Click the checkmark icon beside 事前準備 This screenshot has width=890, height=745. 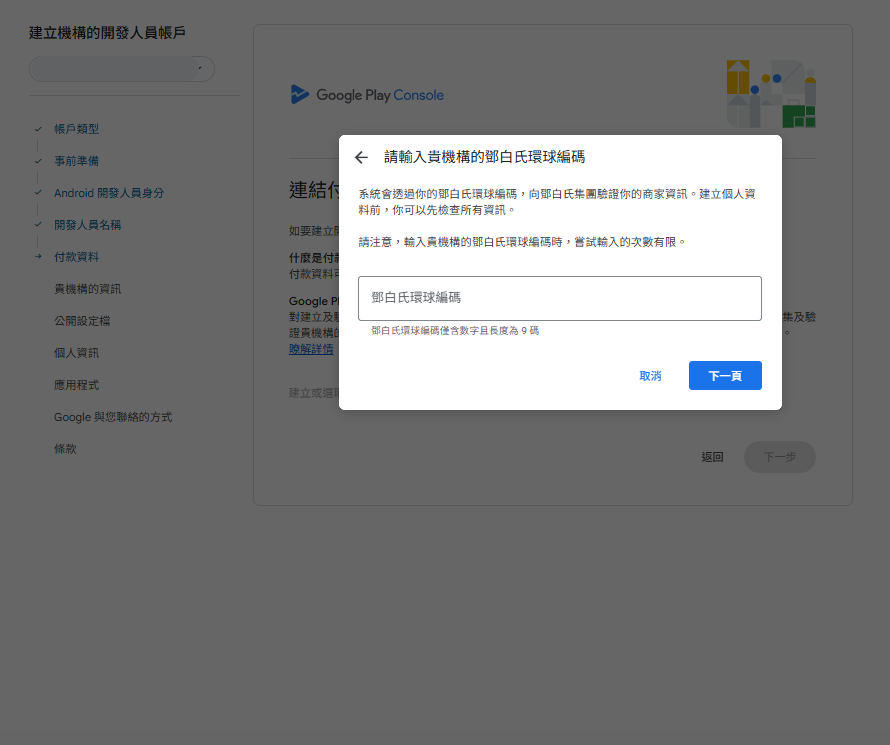pyautogui.click(x=38, y=161)
